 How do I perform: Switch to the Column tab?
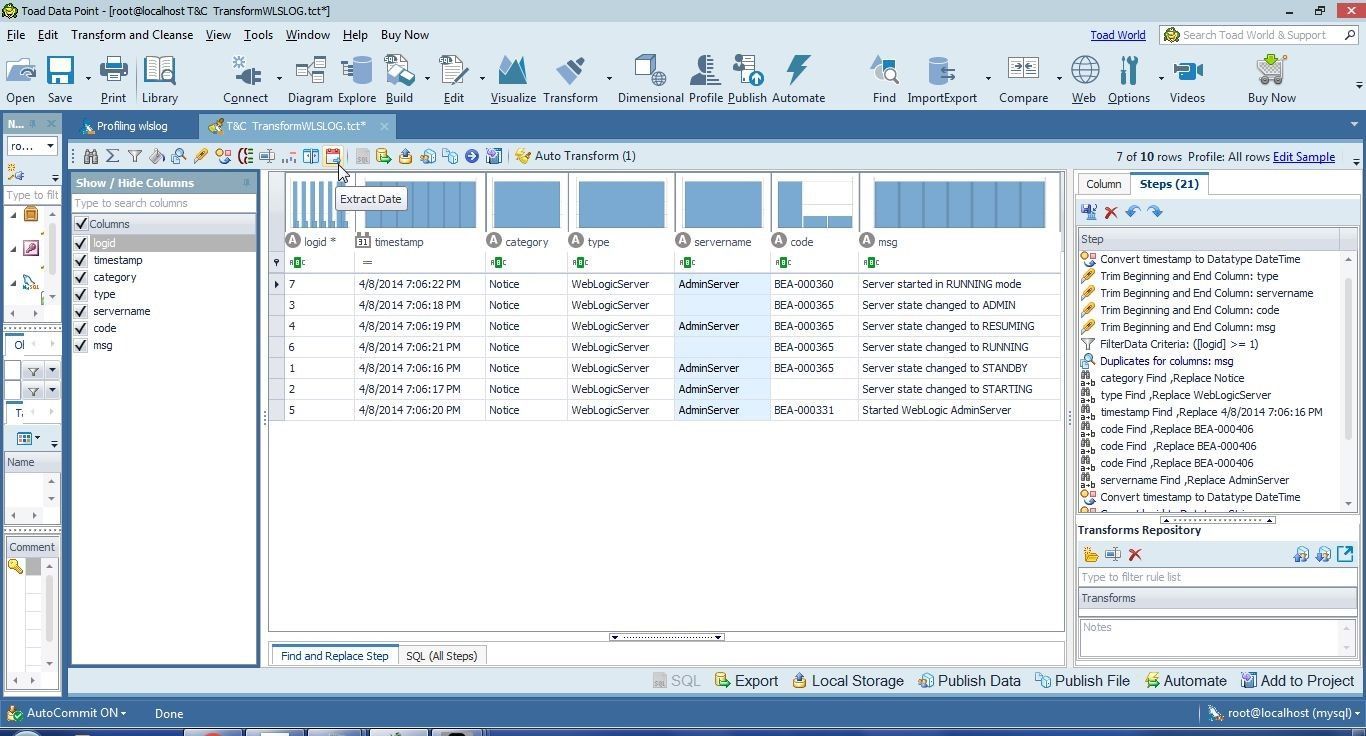pyautogui.click(x=1103, y=184)
